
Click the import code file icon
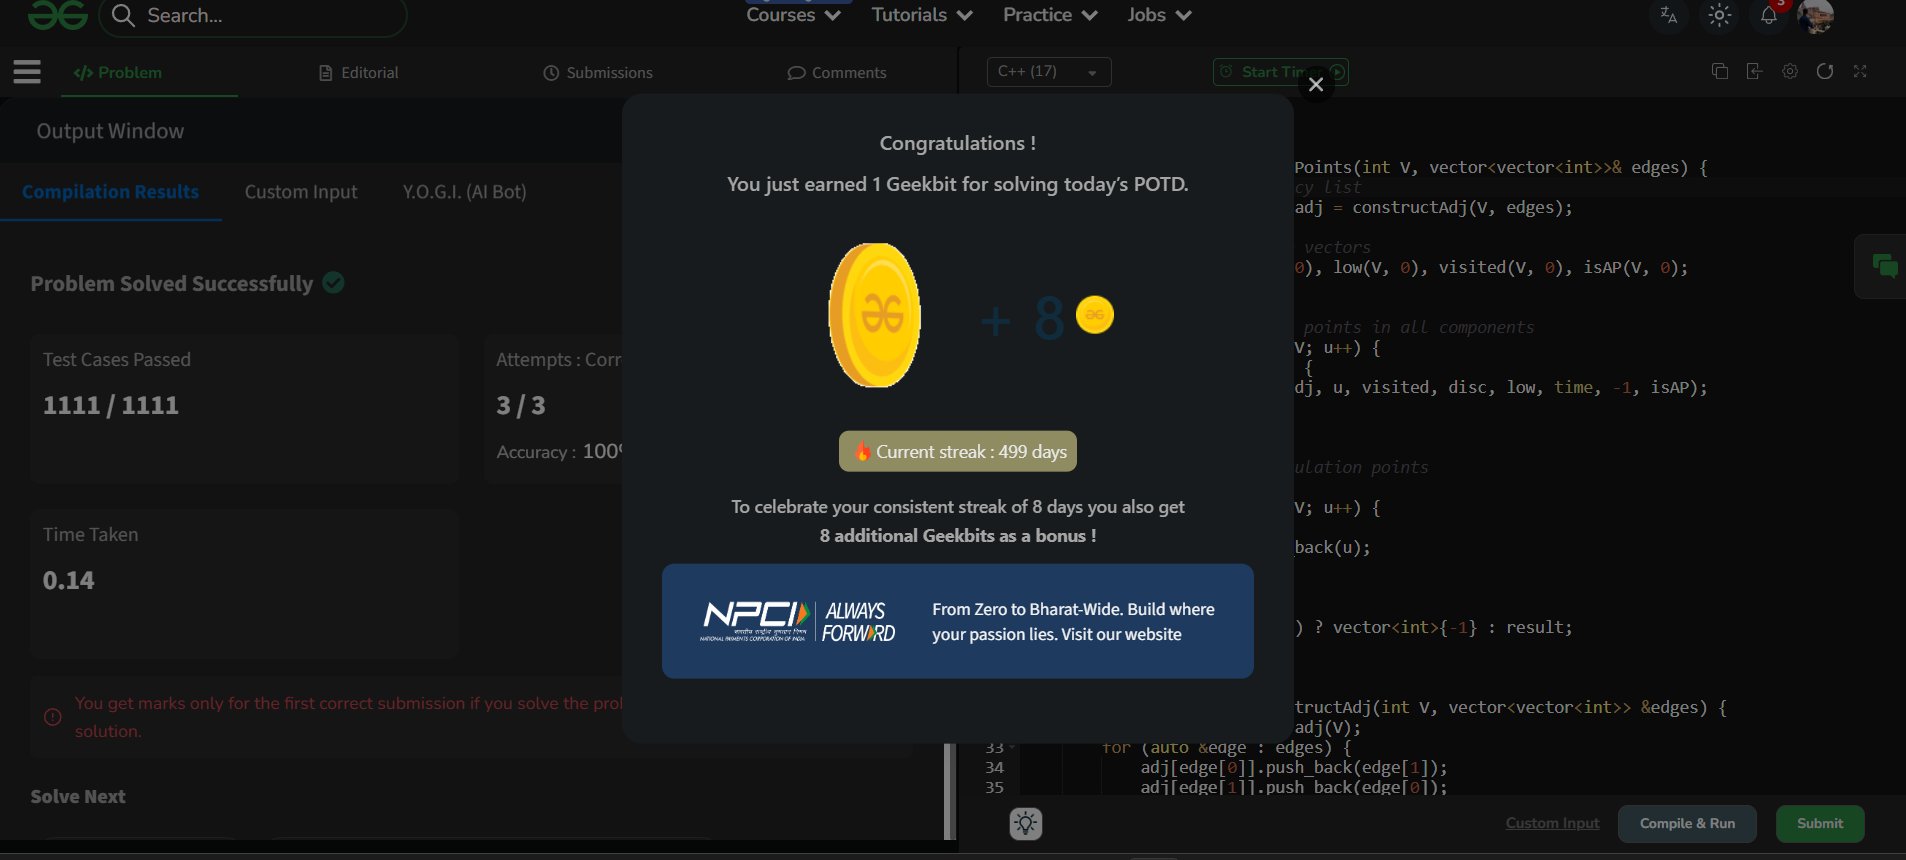1754,71
